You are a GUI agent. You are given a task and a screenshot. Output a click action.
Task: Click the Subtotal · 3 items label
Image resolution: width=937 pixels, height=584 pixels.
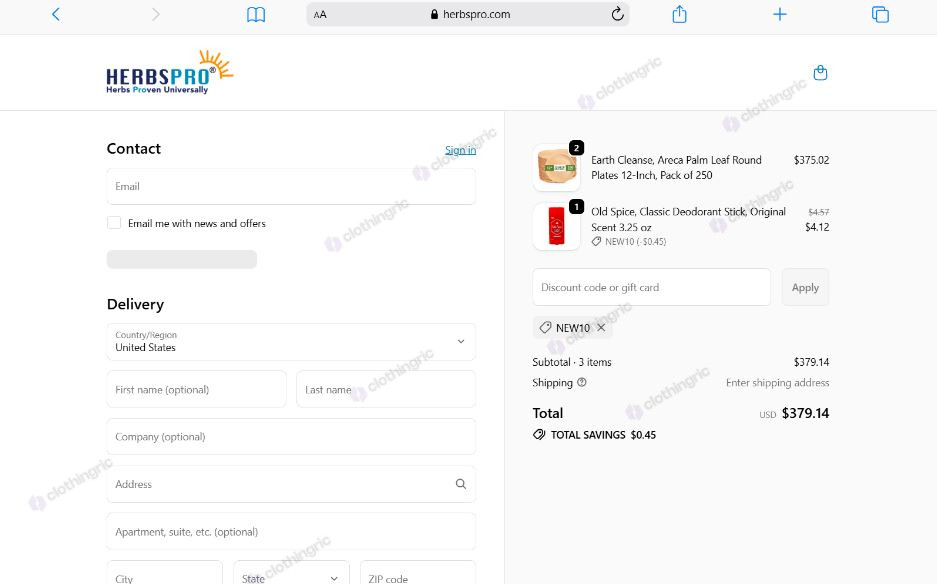[x=572, y=362]
